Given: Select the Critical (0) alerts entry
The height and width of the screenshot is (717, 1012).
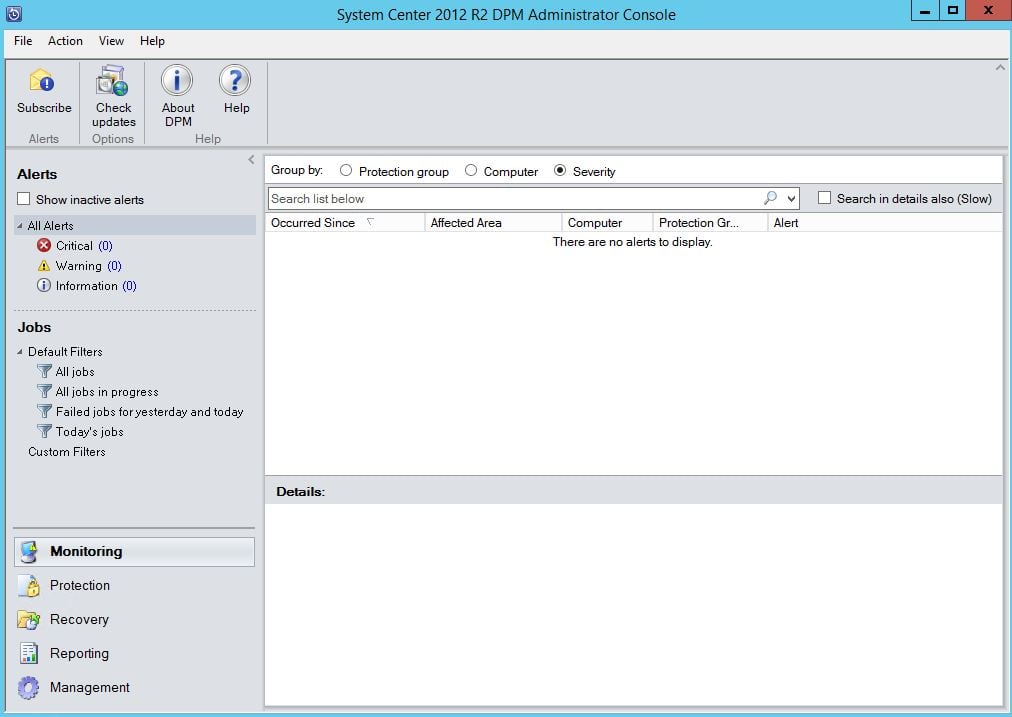Looking at the screenshot, I should click(84, 246).
